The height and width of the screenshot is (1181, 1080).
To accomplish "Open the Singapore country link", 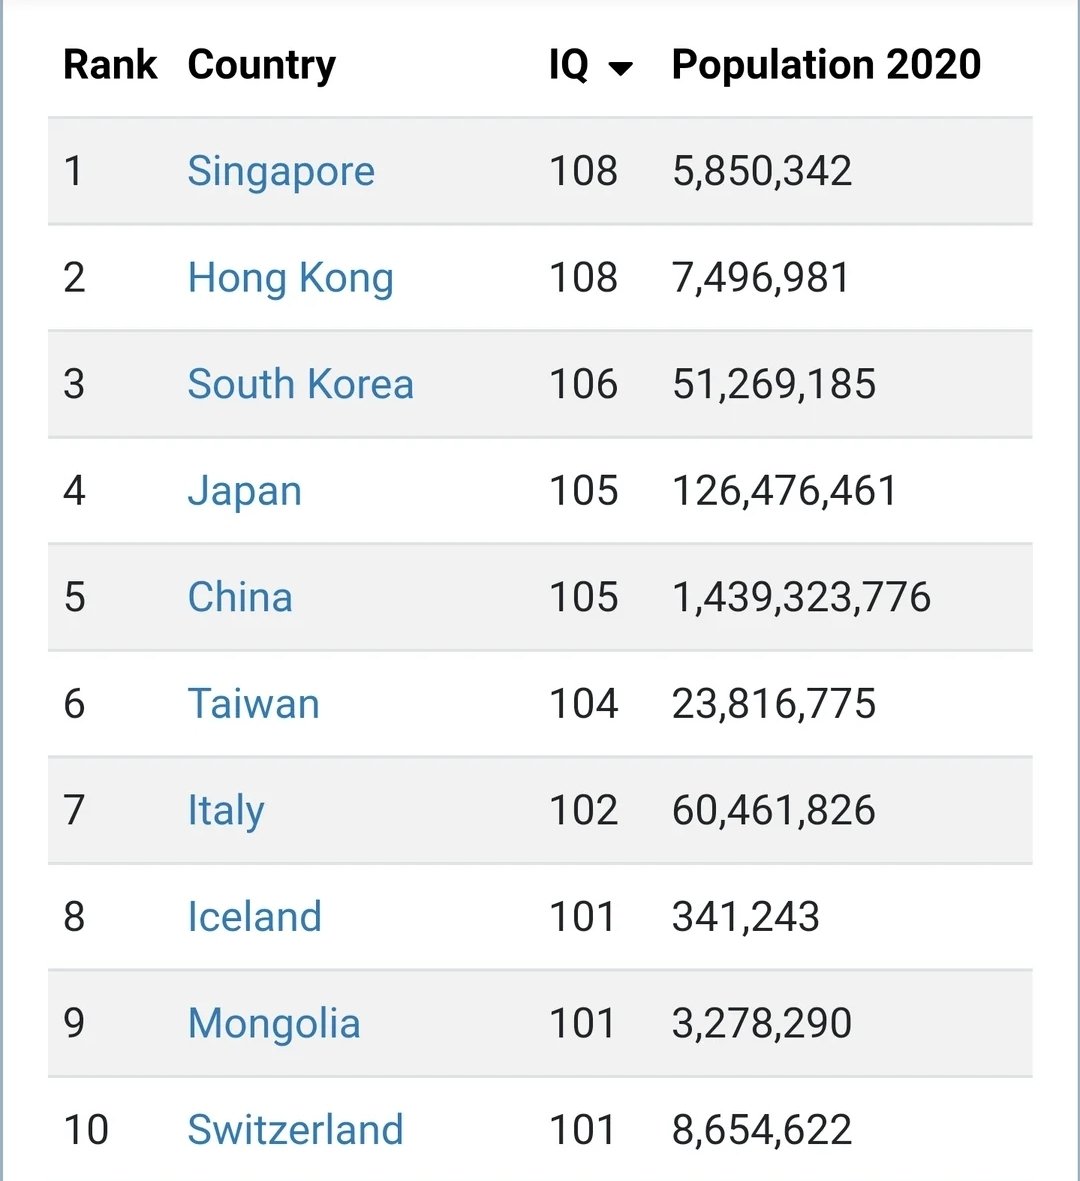I will [281, 172].
